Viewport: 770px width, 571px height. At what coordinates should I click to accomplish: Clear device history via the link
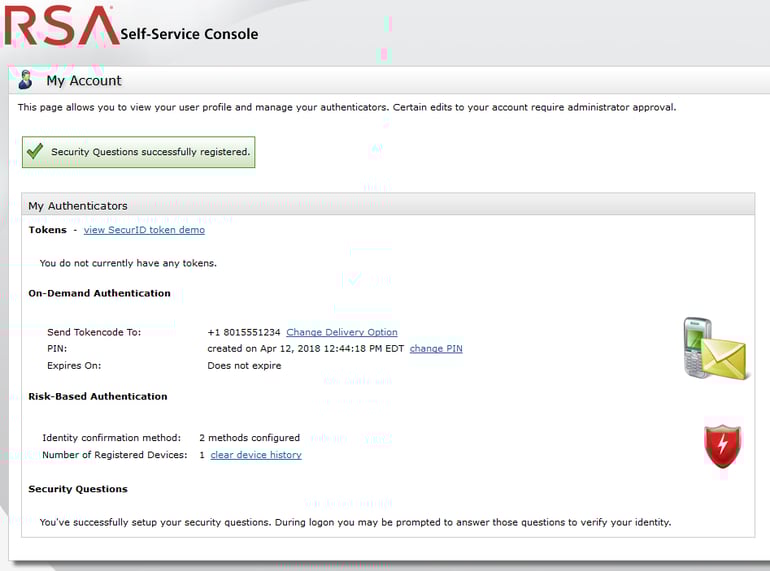click(255, 455)
